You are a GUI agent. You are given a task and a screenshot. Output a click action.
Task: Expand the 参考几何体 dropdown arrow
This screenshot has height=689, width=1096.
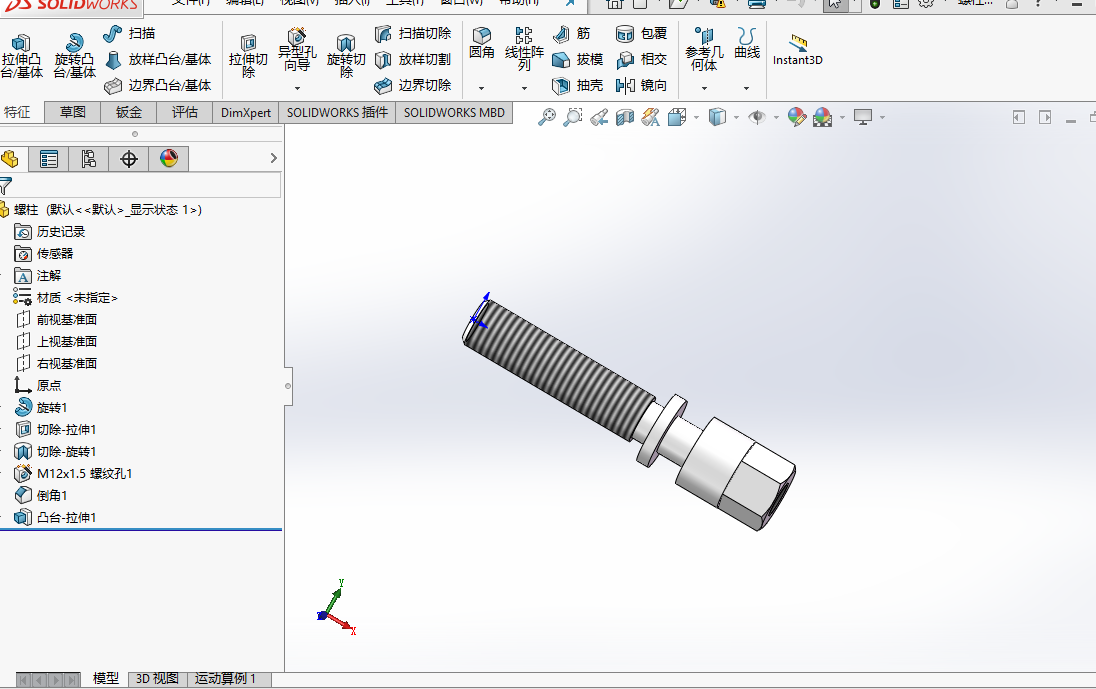click(704, 88)
